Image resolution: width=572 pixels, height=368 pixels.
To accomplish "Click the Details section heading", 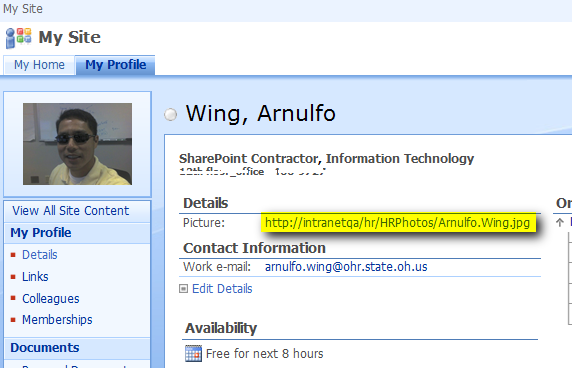I will pyautogui.click(x=205, y=203).
